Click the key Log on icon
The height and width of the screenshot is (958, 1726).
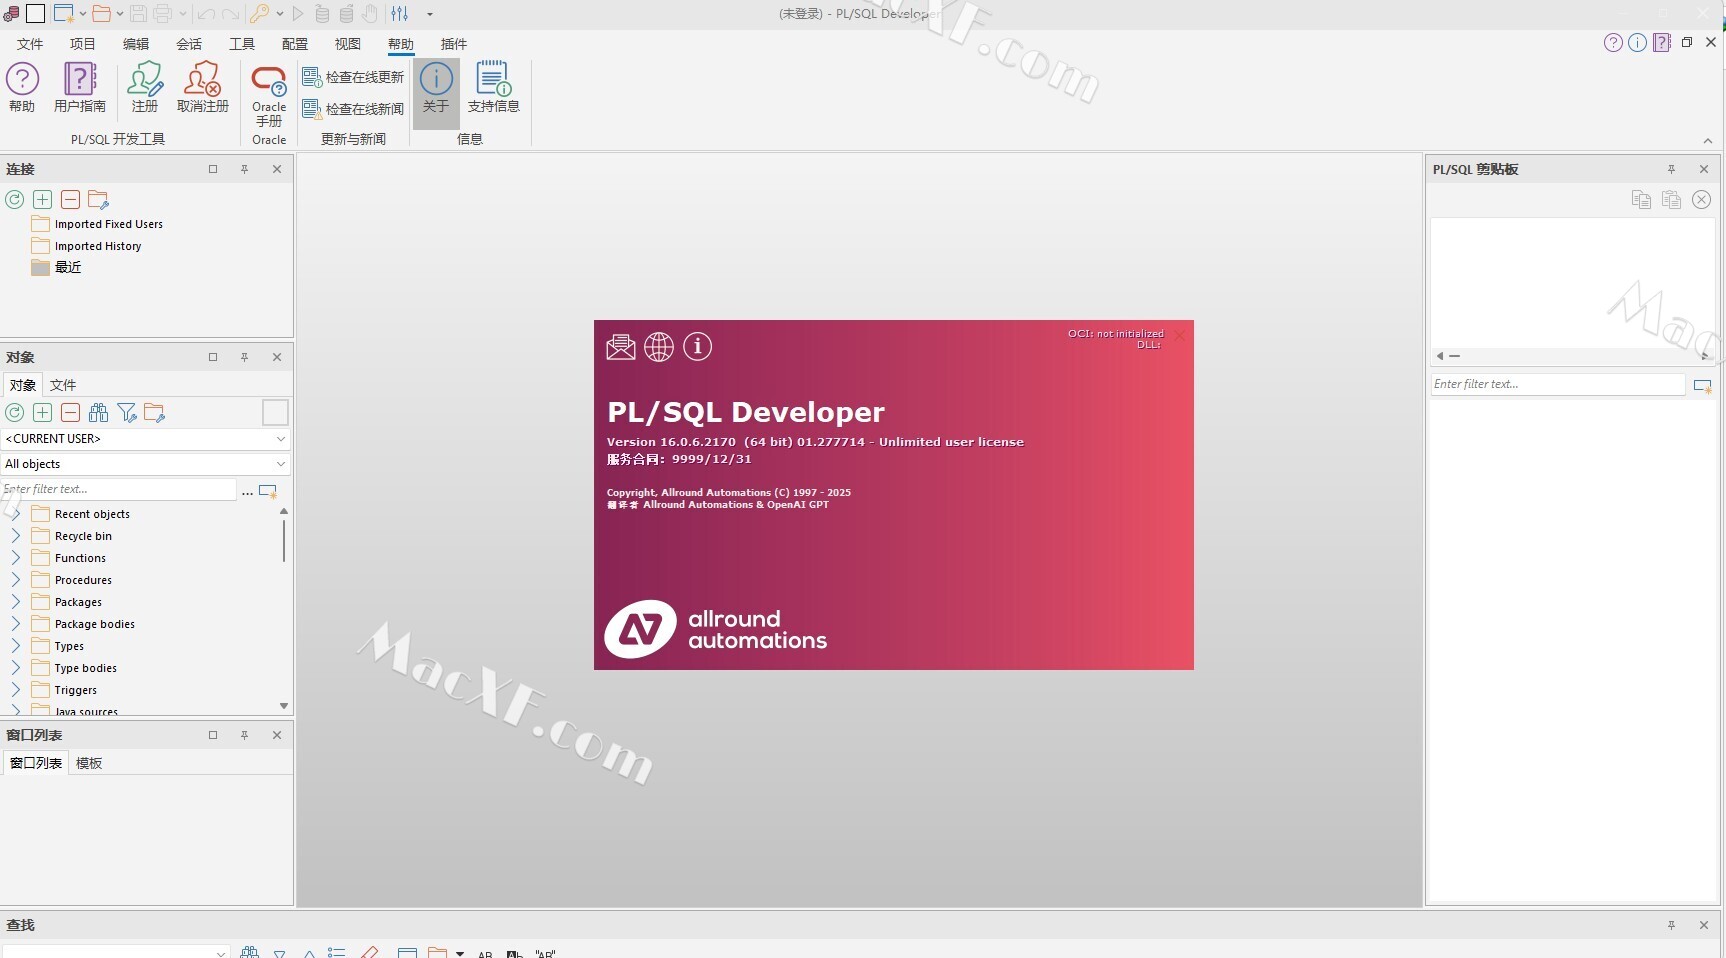[260, 14]
